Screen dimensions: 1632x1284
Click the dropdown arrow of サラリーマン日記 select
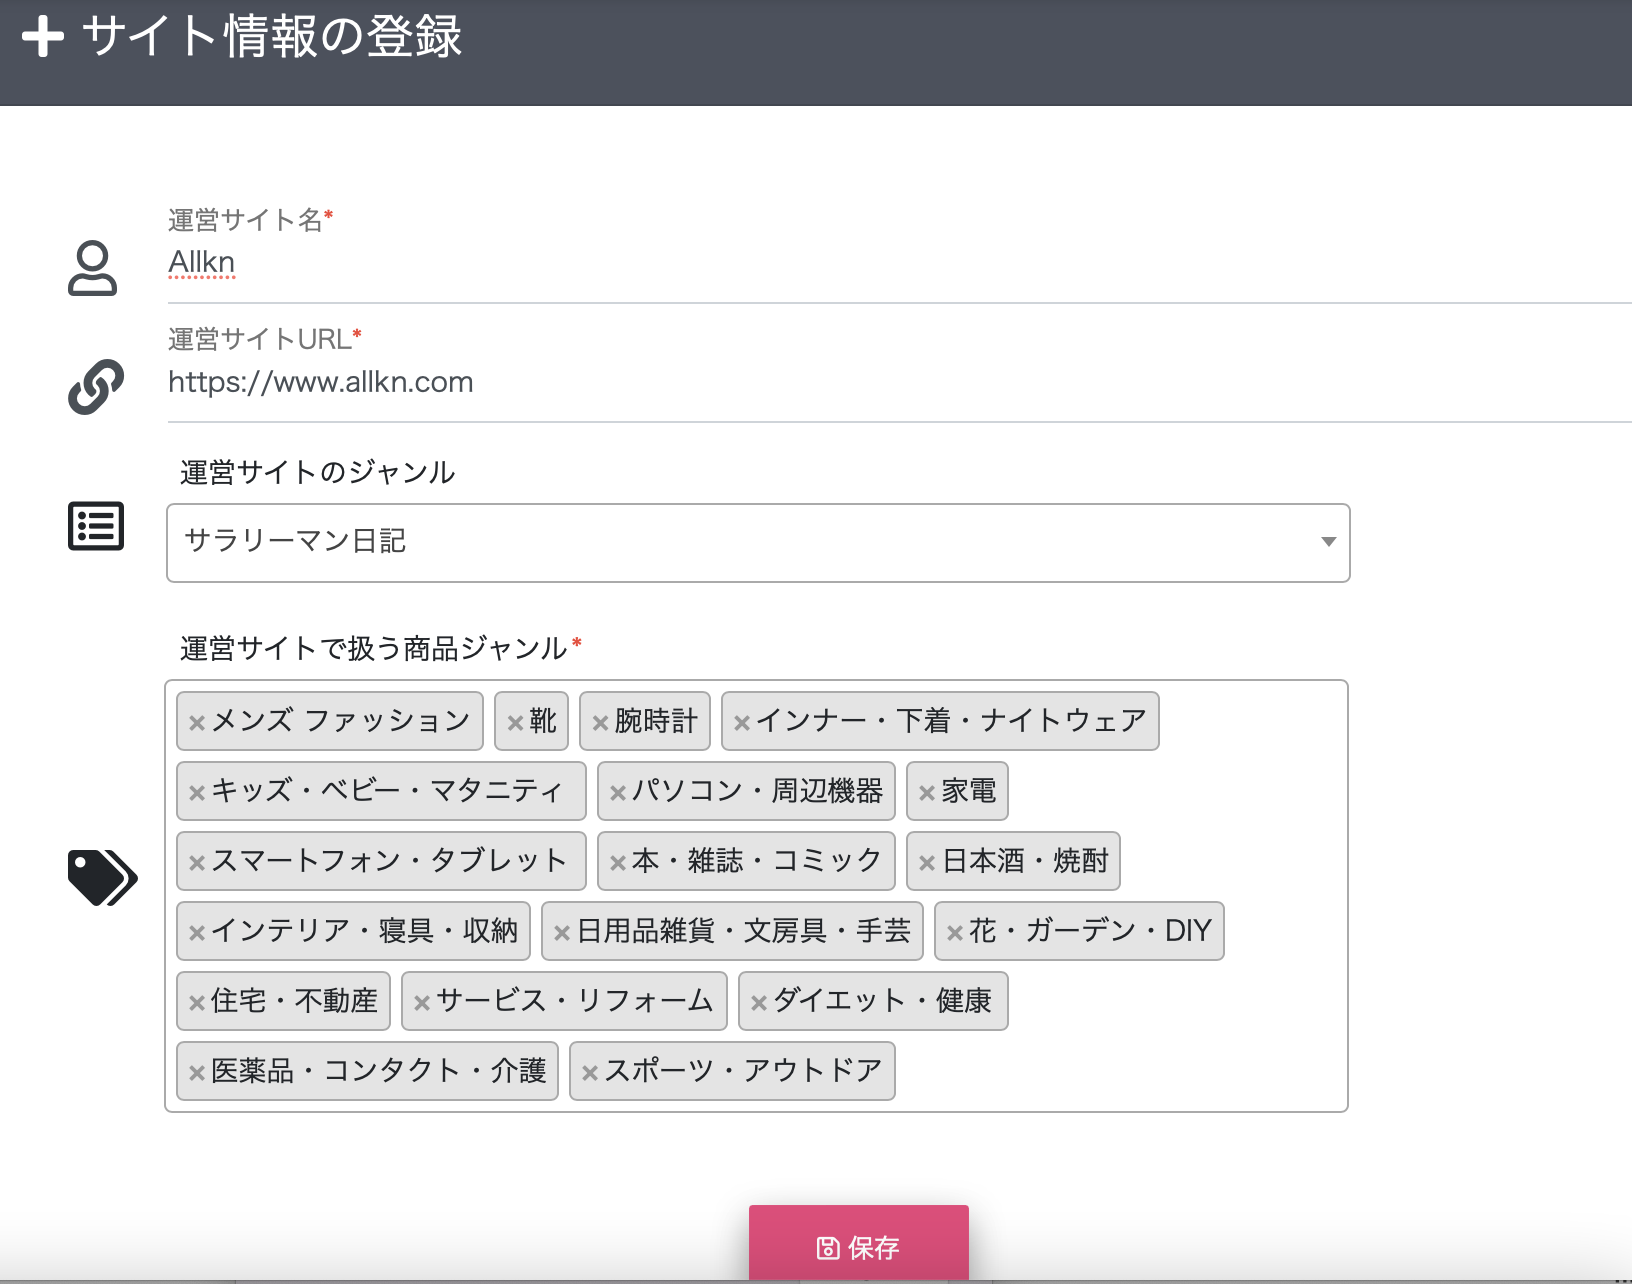1328,542
